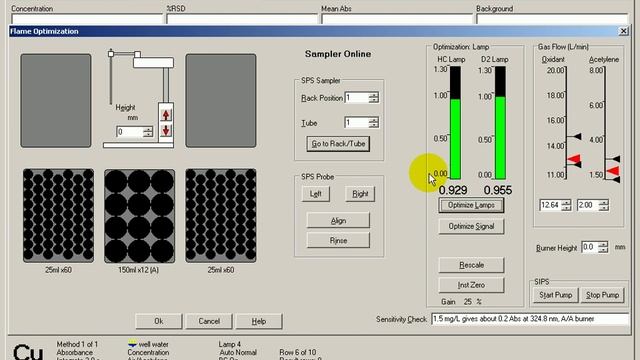Adjust the Acetylene flow spinner
Screen dimensions: 640x360
pyautogui.click(x=603, y=205)
